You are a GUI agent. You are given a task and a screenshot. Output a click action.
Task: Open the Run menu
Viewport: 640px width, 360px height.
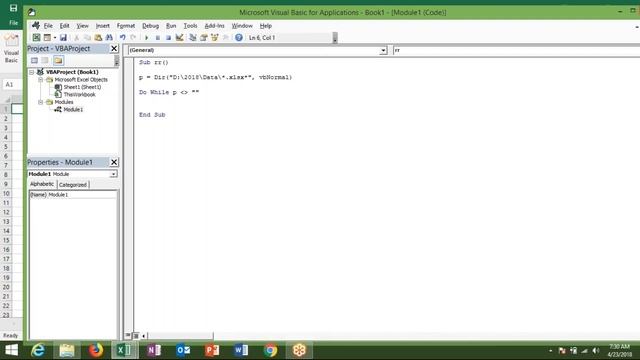[171, 26]
